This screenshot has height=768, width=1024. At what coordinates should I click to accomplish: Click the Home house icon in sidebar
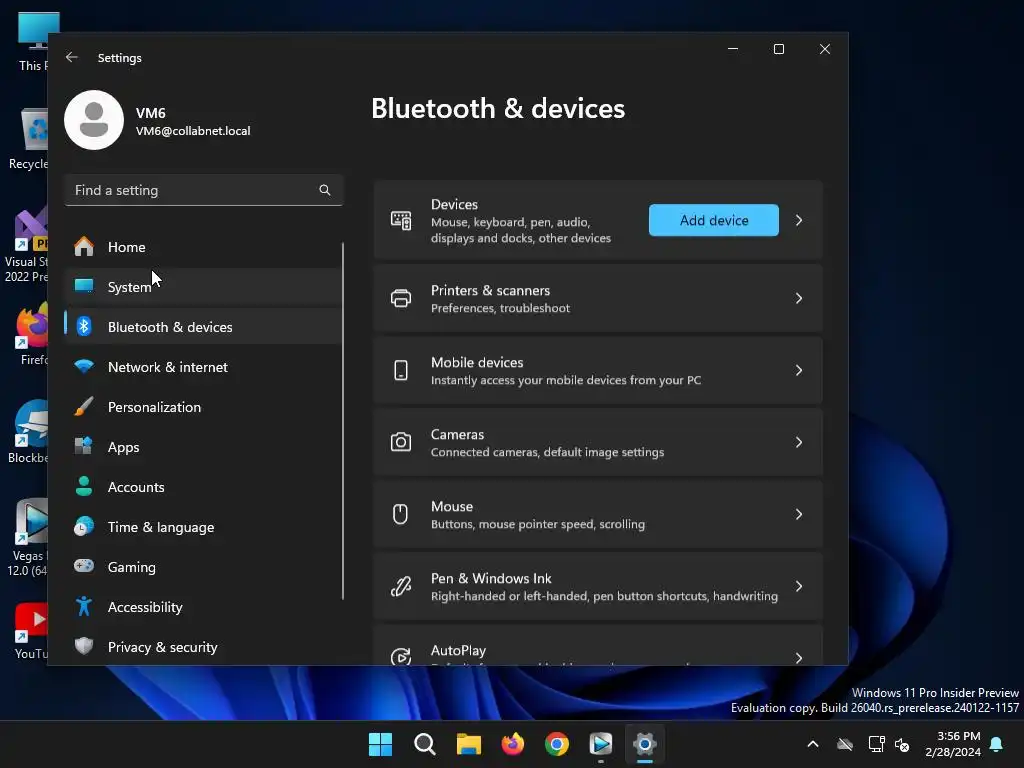84,247
